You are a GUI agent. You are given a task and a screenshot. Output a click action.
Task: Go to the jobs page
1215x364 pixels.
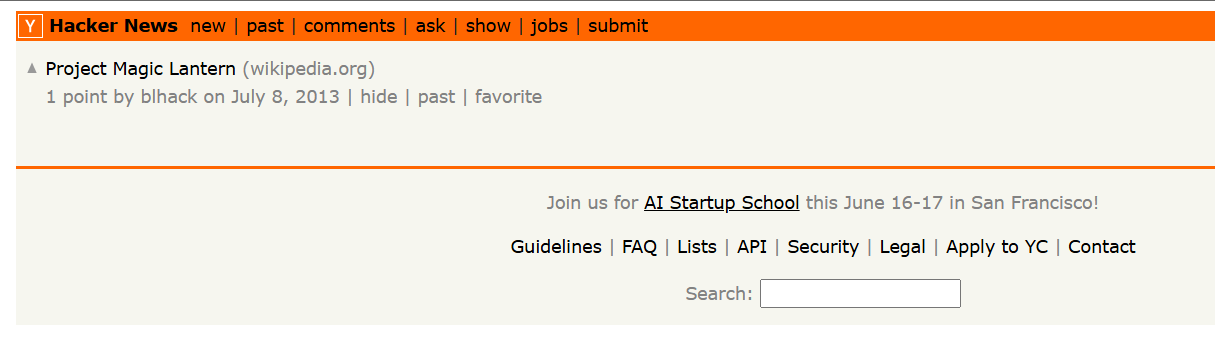click(x=549, y=26)
